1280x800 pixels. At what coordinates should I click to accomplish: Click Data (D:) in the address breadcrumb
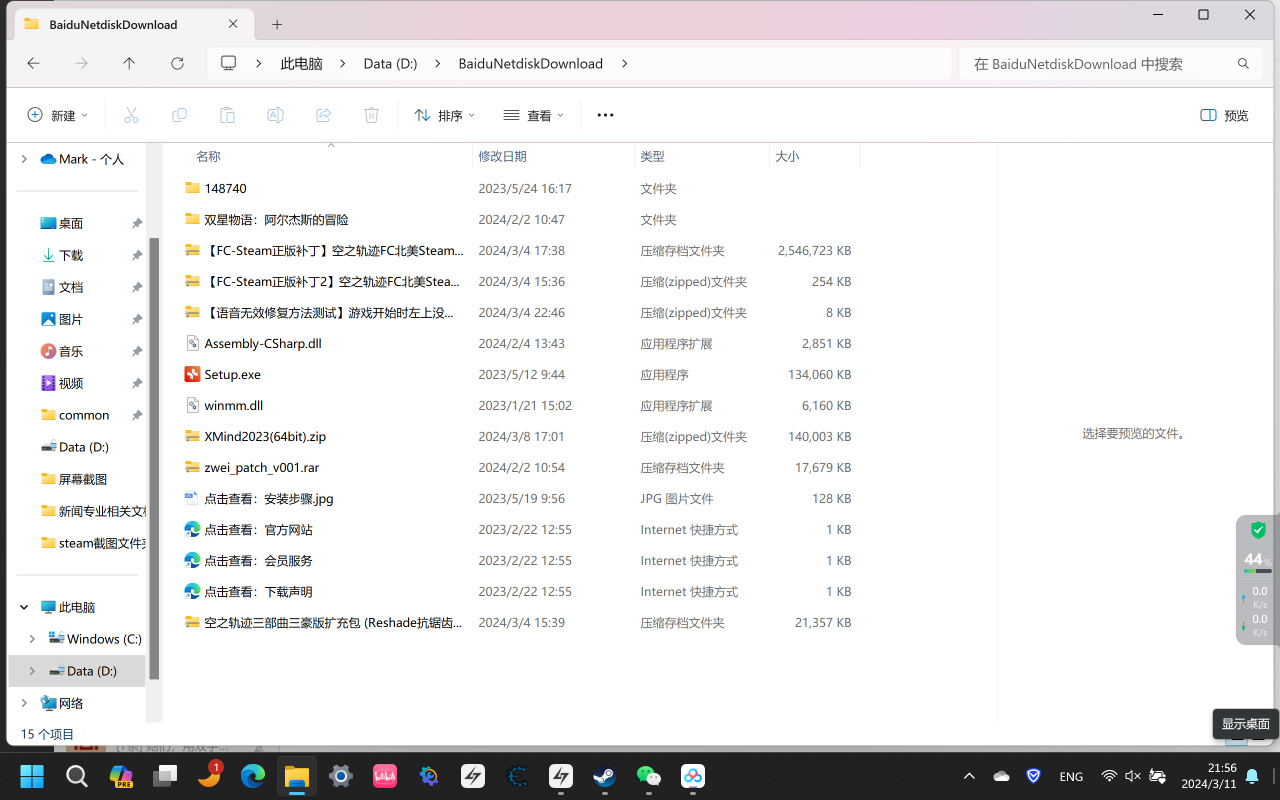[x=390, y=63]
